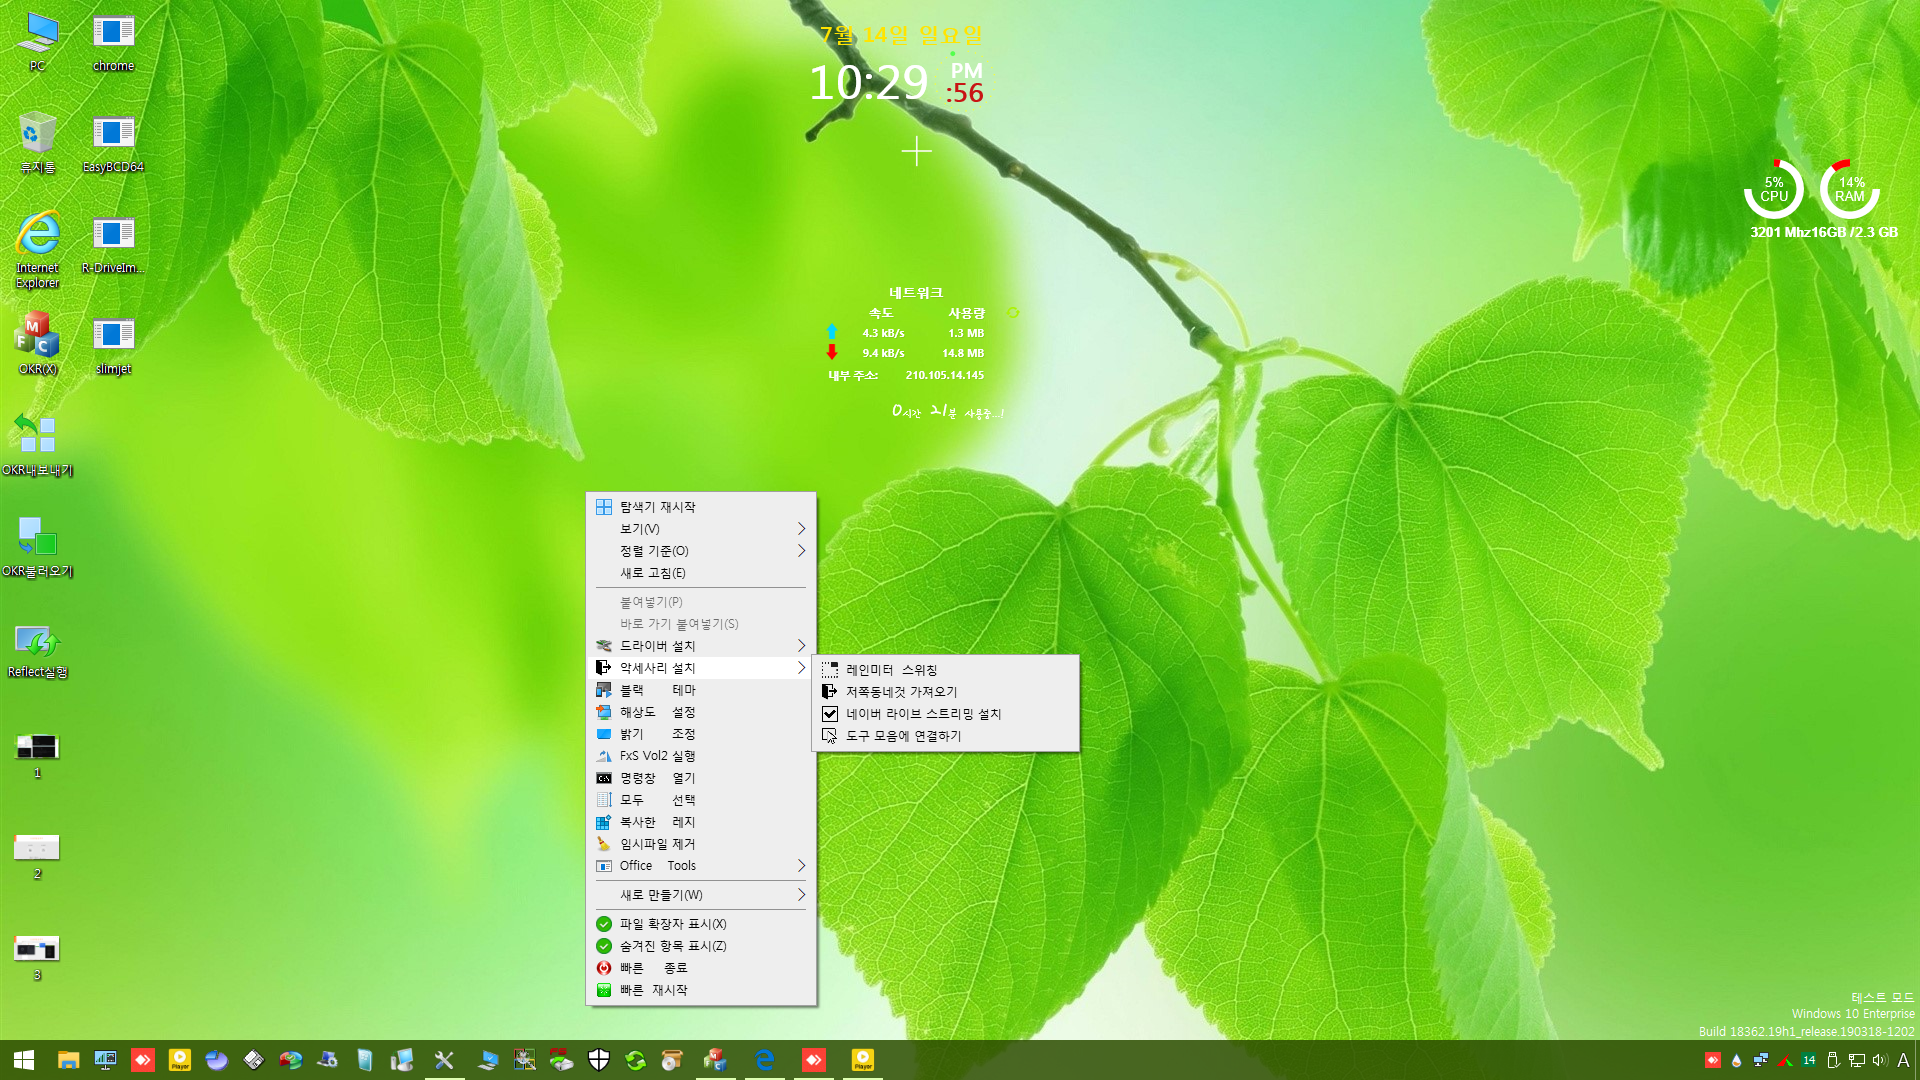Select 해상도 설정 menu entry
The width and height of the screenshot is (1920, 1080).
coord(700,712)
